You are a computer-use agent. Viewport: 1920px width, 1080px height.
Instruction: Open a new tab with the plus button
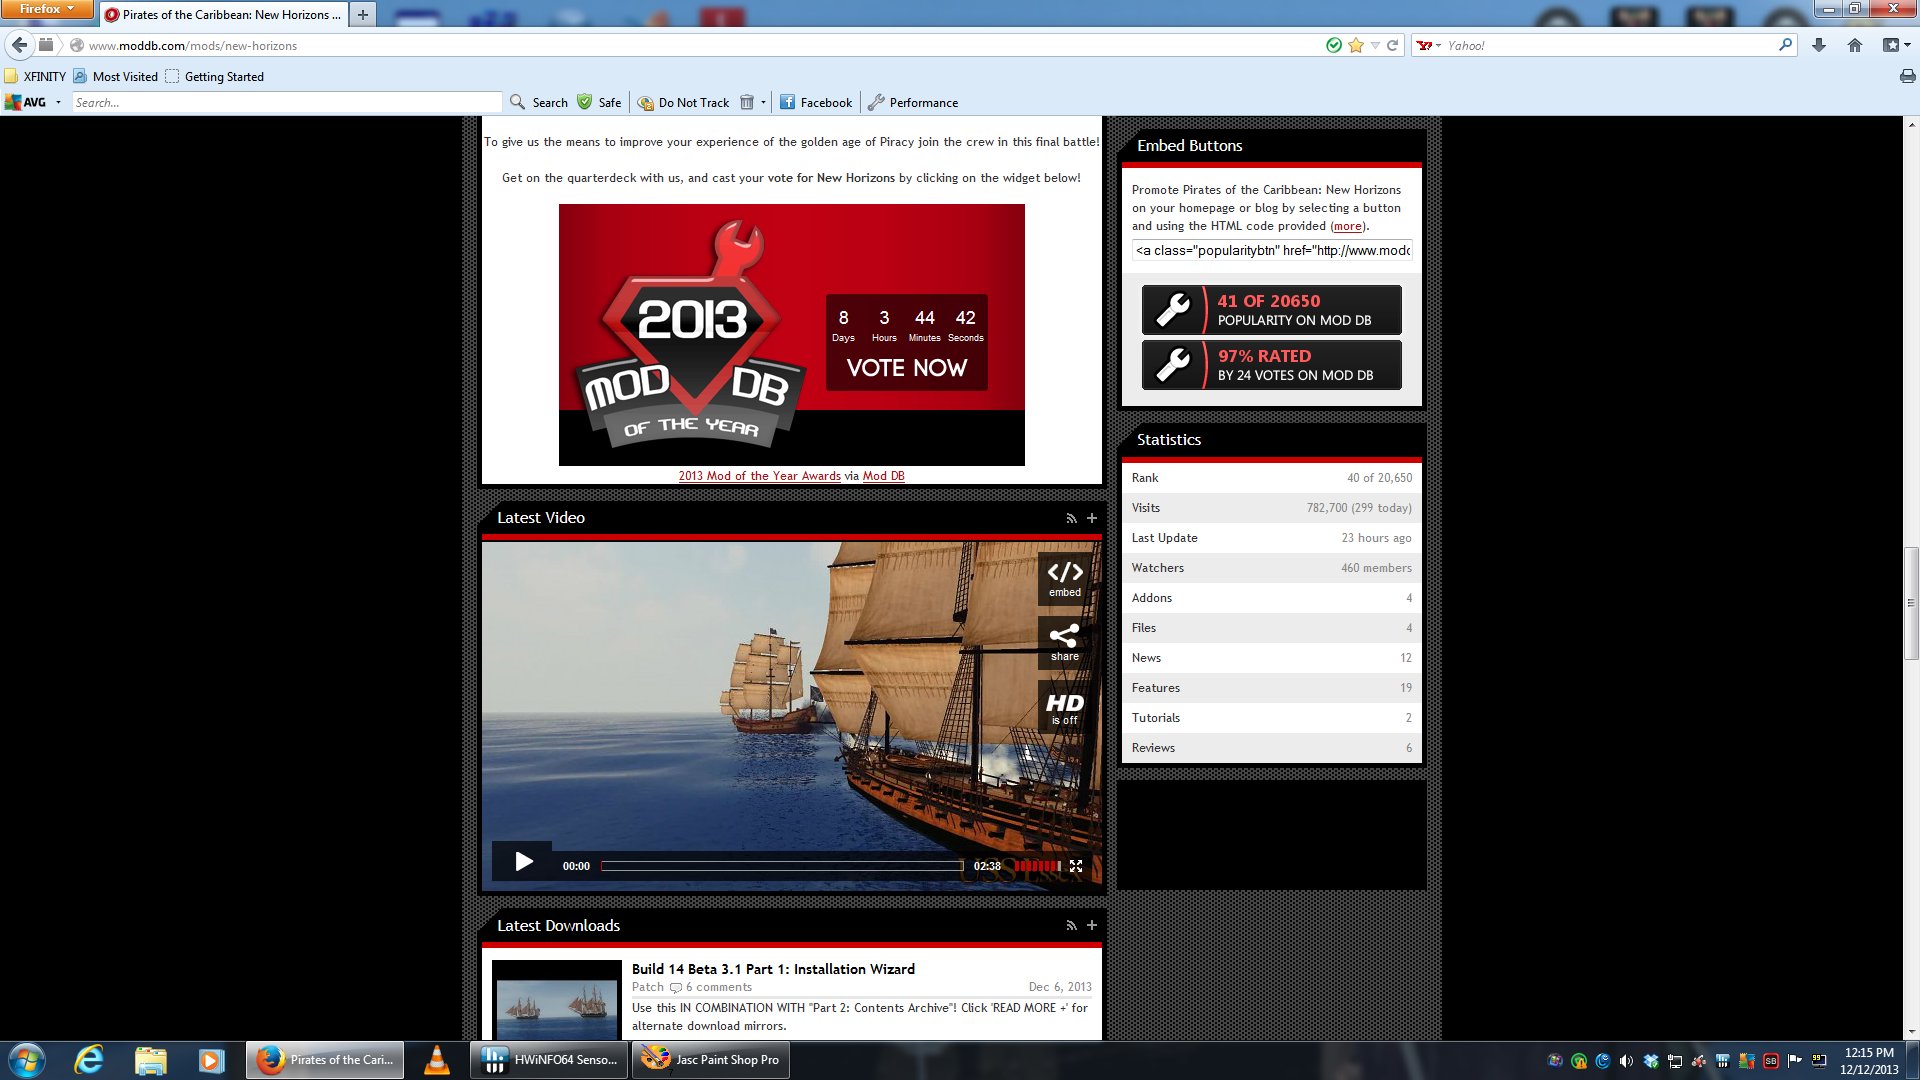[363, 14]
